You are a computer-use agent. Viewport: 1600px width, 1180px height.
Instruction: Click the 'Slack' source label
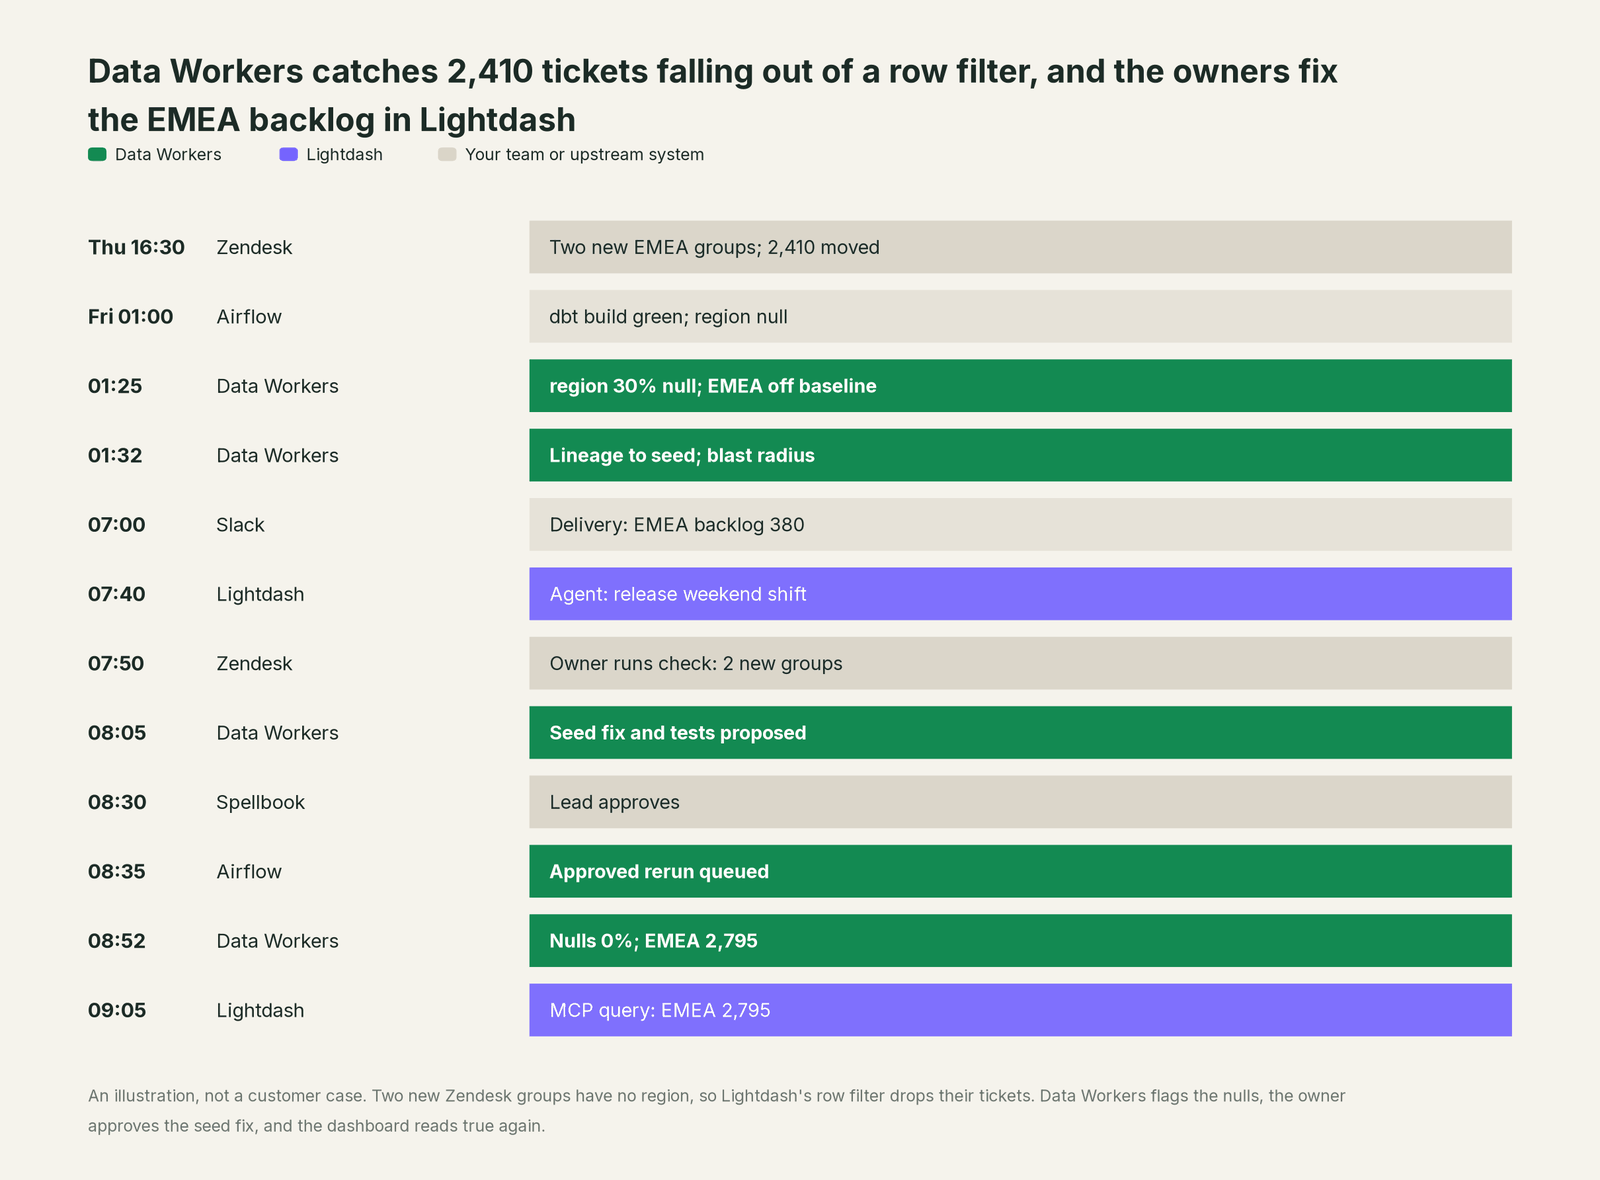coord(240,524)
